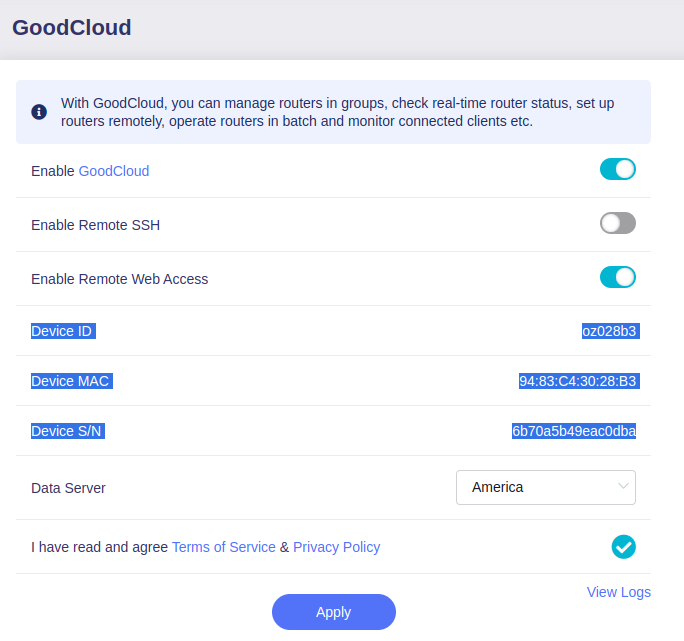
Task: Click the info icon in the banner
Action: click(39, 112)
